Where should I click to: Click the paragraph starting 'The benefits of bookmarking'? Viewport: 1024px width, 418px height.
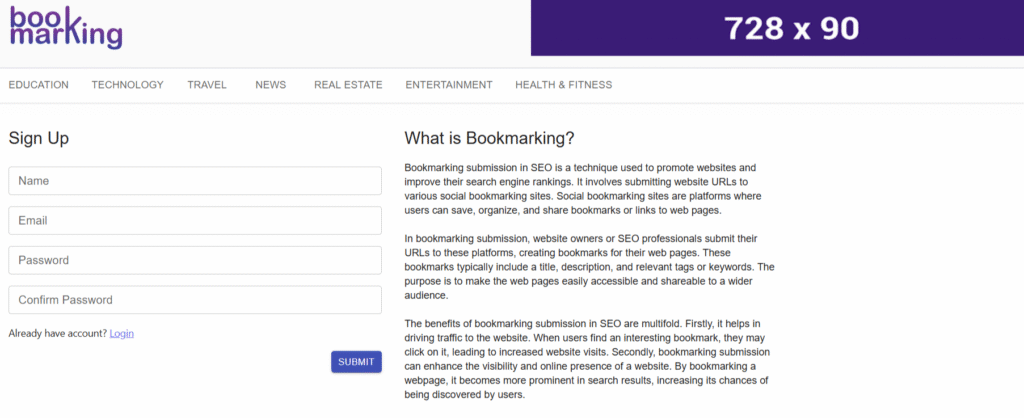[587, 359]
